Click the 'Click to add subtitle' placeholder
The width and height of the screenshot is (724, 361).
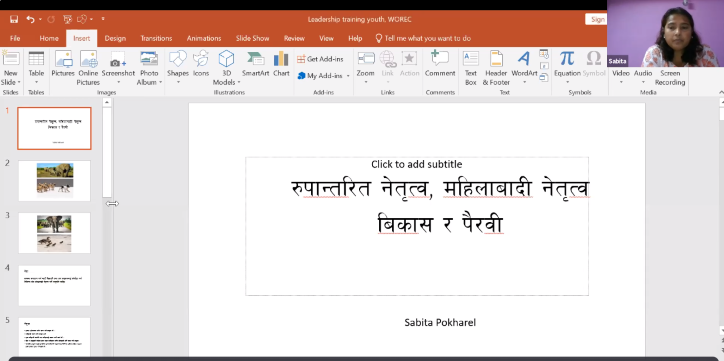tap(416, 164)
